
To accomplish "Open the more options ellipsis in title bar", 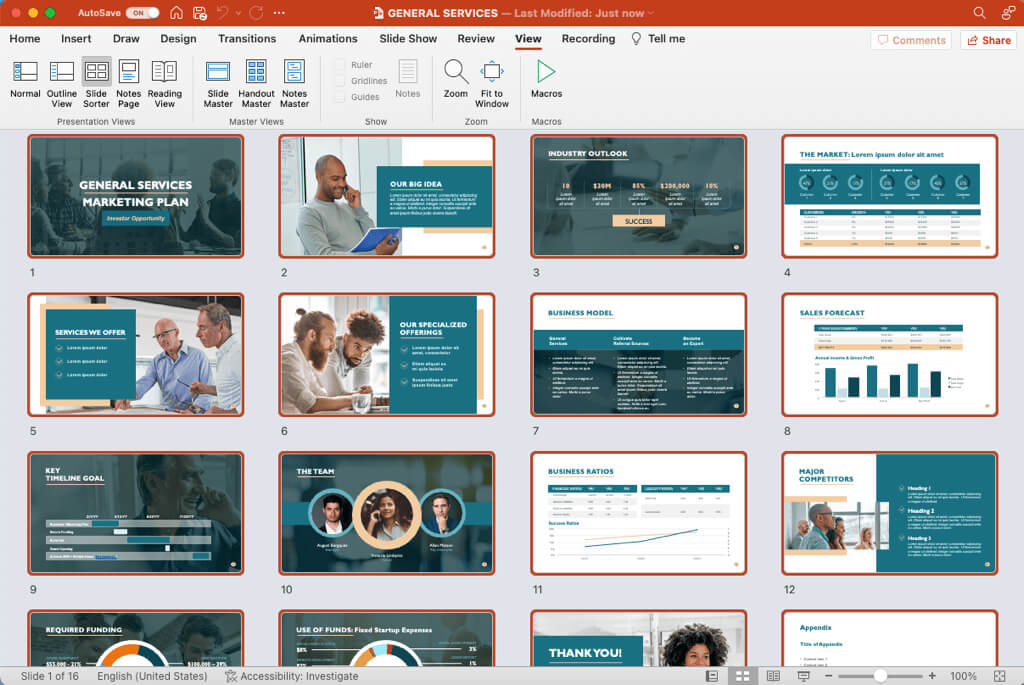I will (279, 12).
